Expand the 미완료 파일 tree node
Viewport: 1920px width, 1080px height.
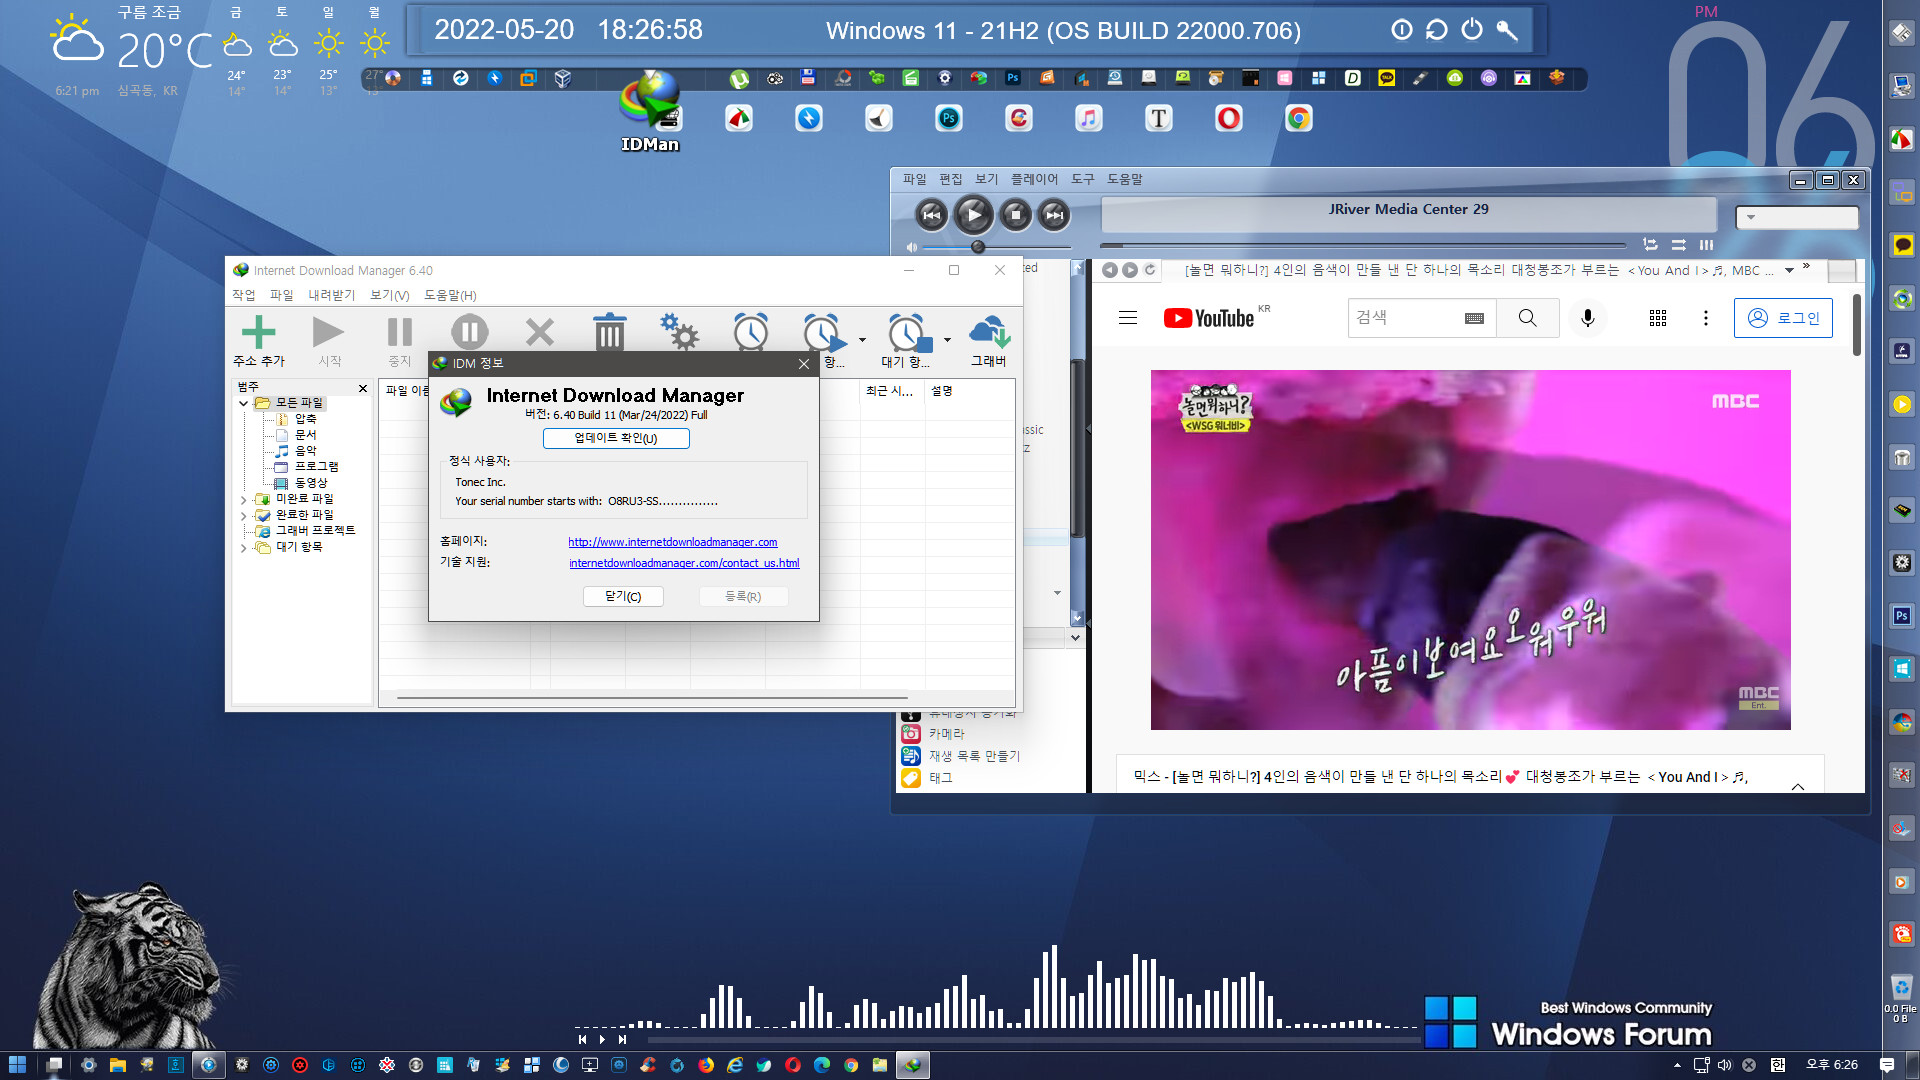coord(243,499)
